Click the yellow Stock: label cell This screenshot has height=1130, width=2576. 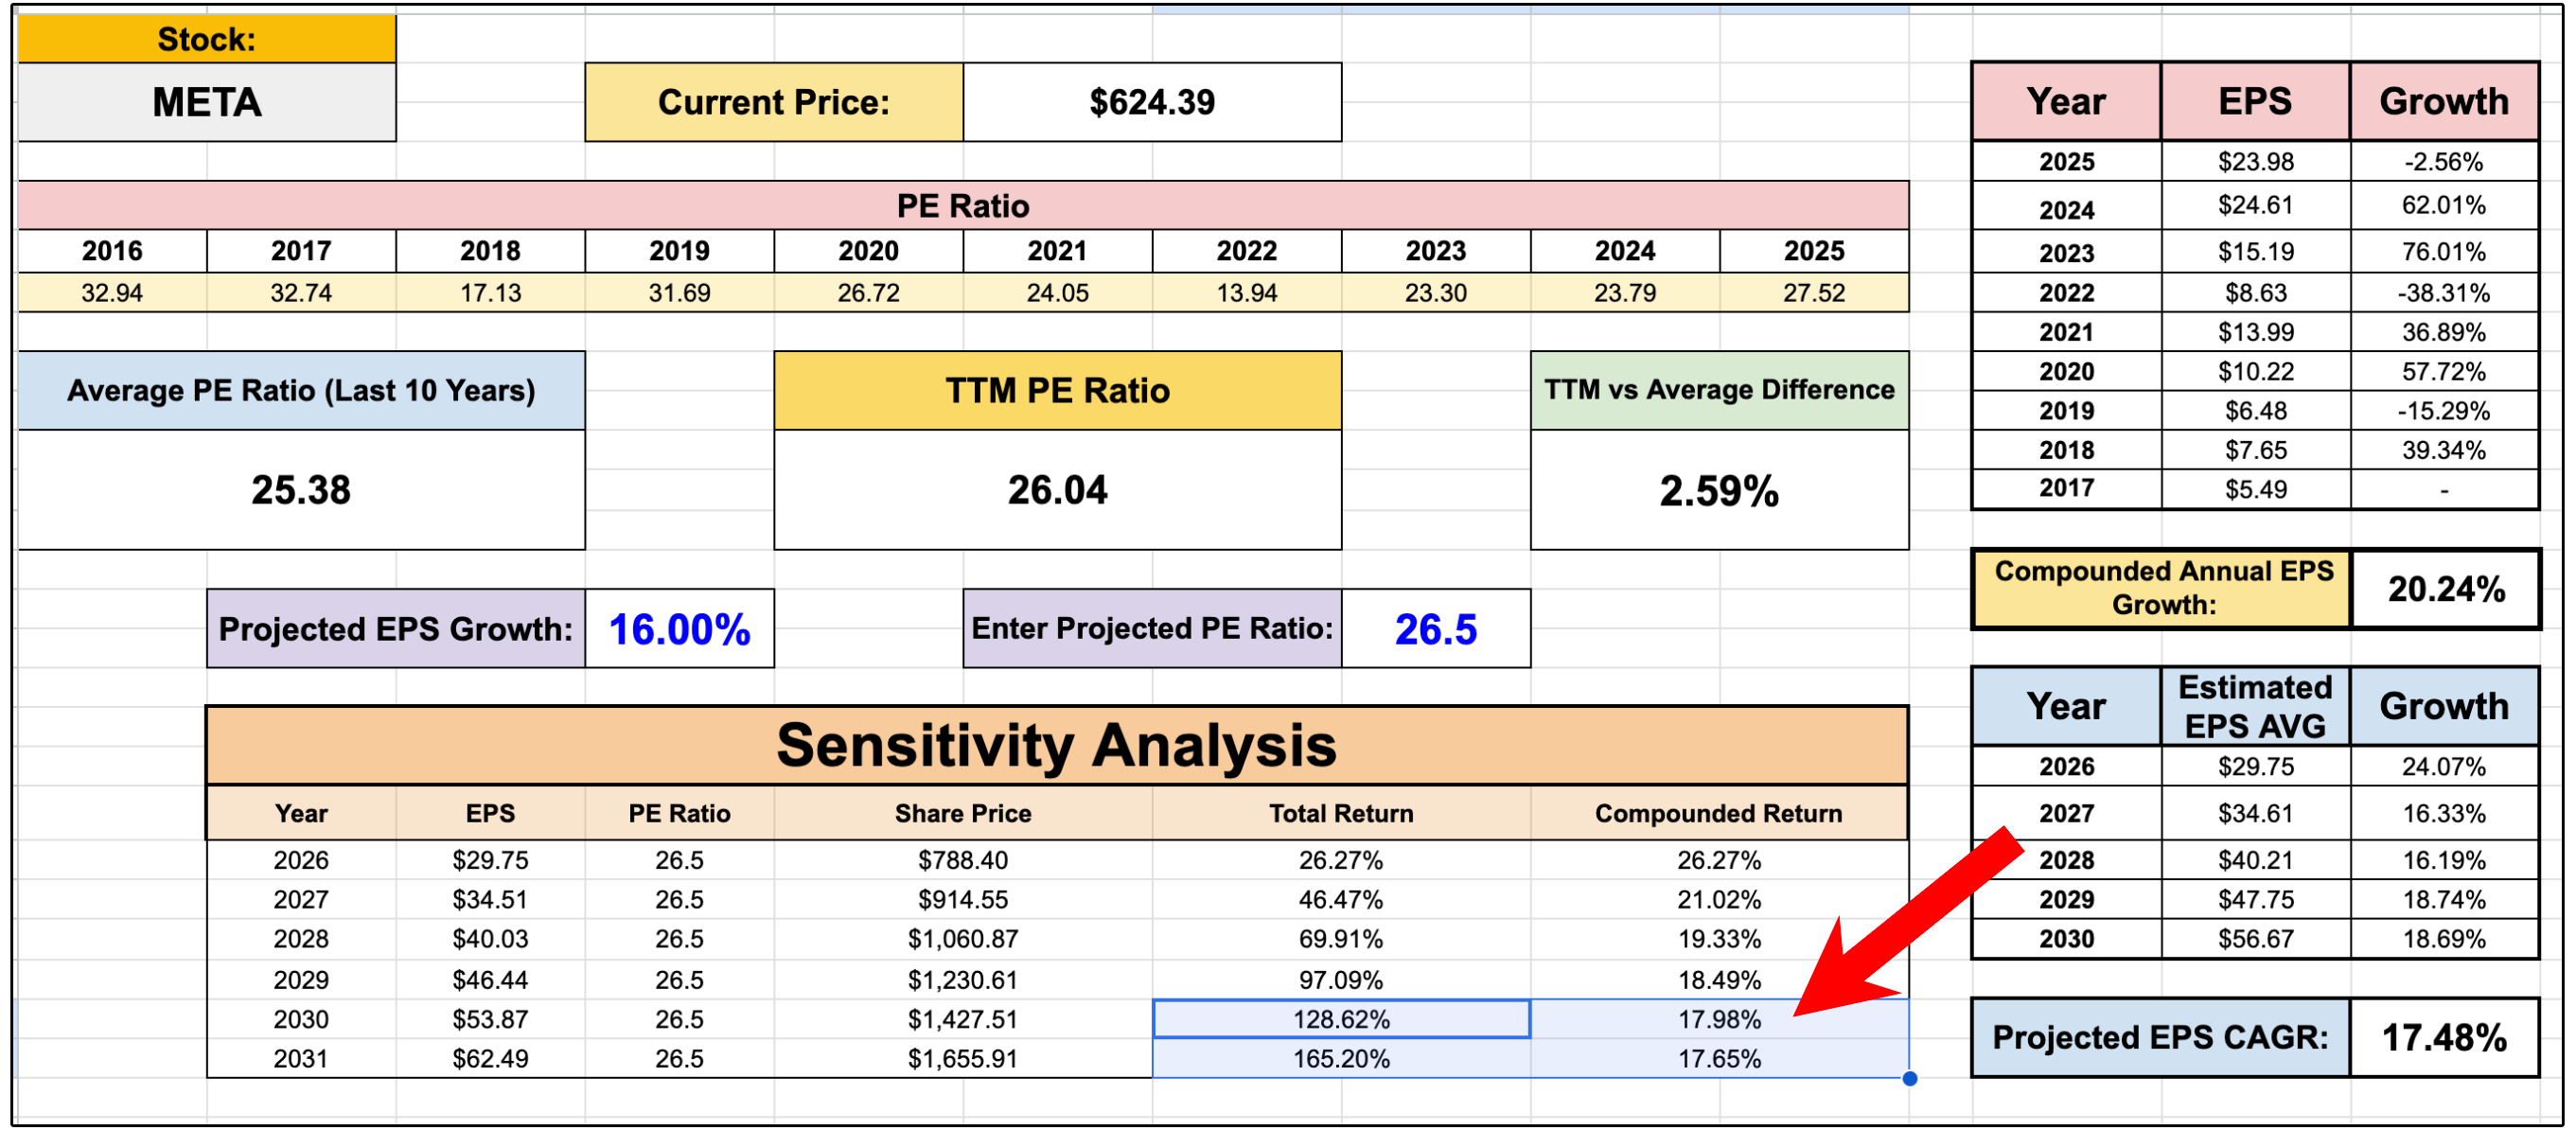click(207, 40)
